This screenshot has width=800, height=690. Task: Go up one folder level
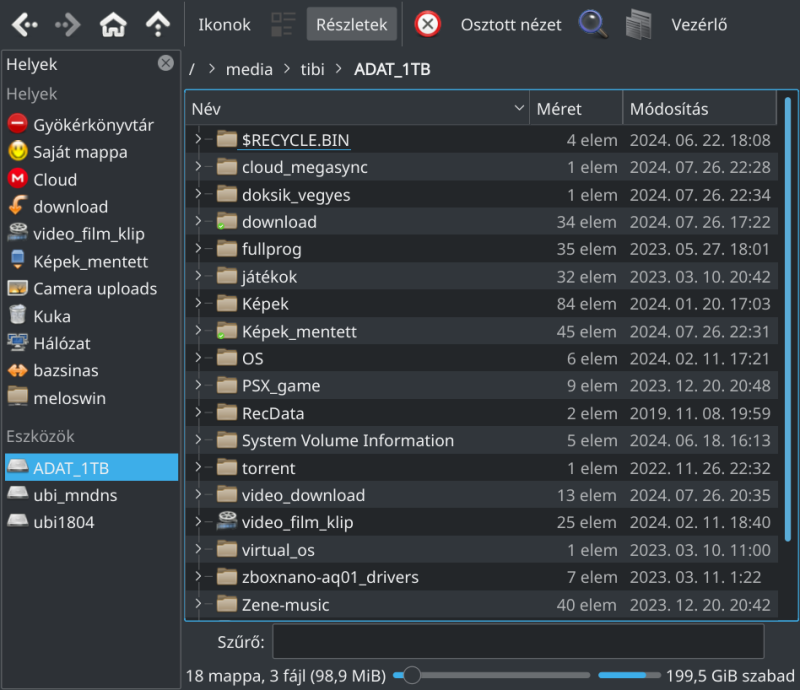pyautogui.click(x=158, y=24)
